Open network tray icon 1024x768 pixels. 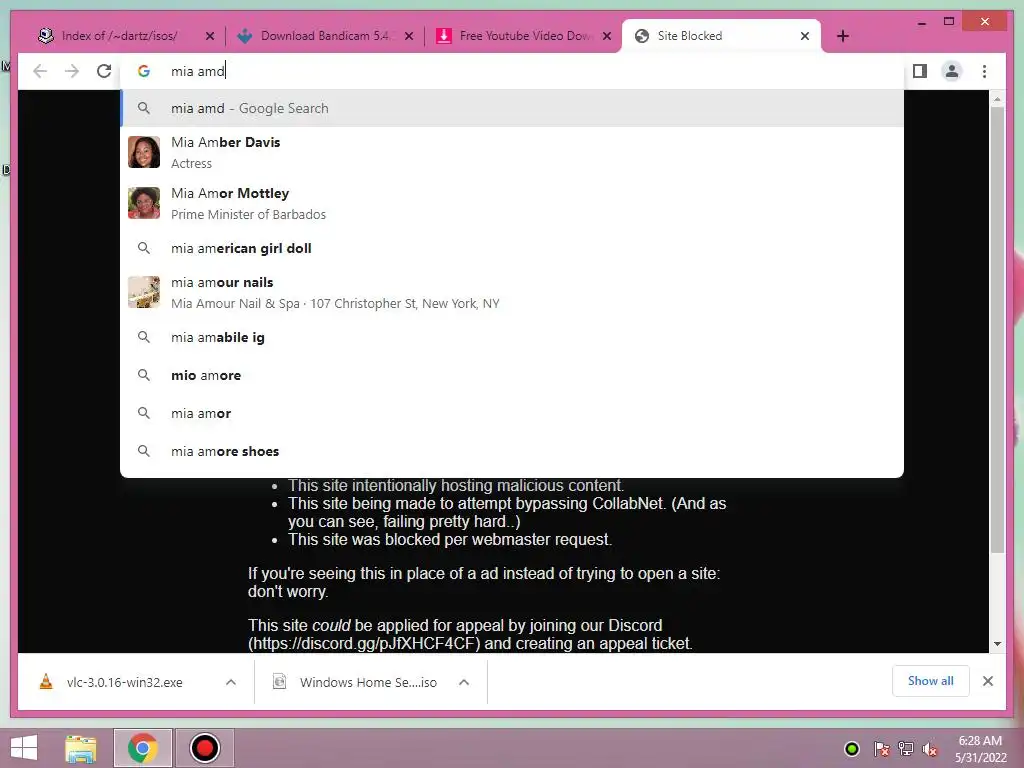(x=906, y=749)
